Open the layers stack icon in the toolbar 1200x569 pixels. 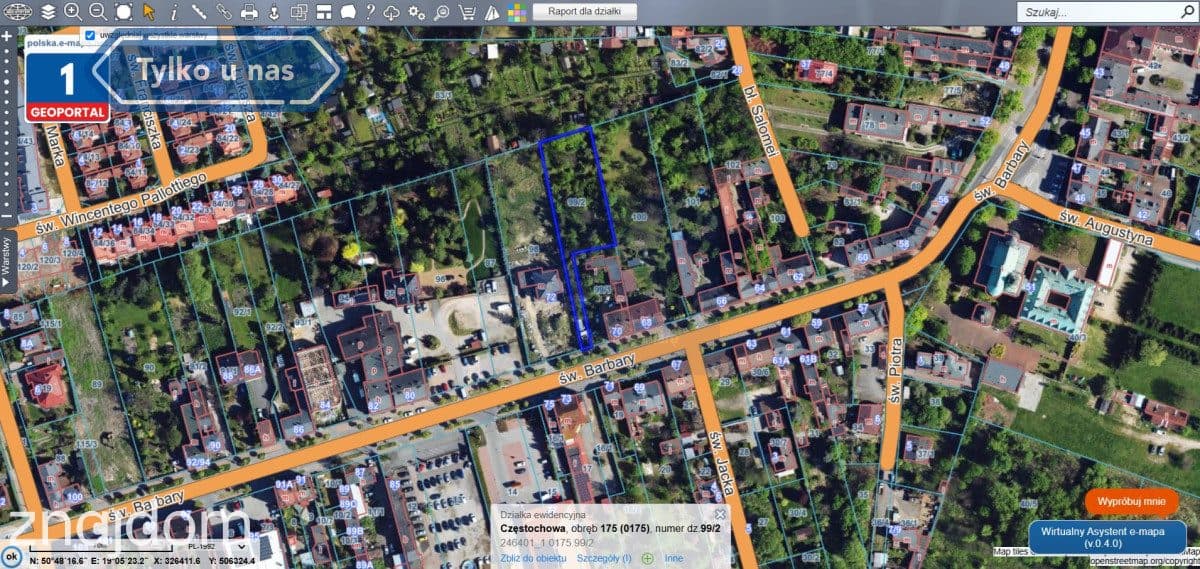[x=49, y=12]
